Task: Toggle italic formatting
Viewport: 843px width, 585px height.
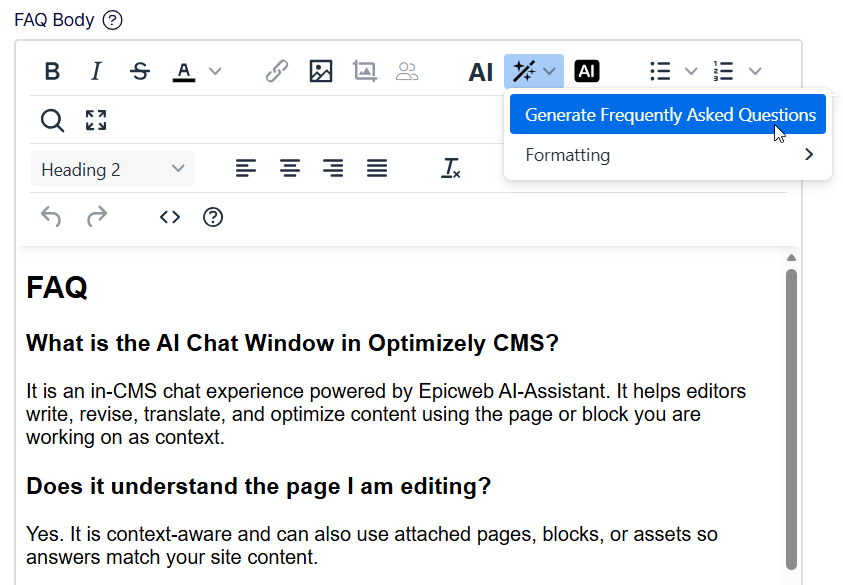Action: (96, 71)
